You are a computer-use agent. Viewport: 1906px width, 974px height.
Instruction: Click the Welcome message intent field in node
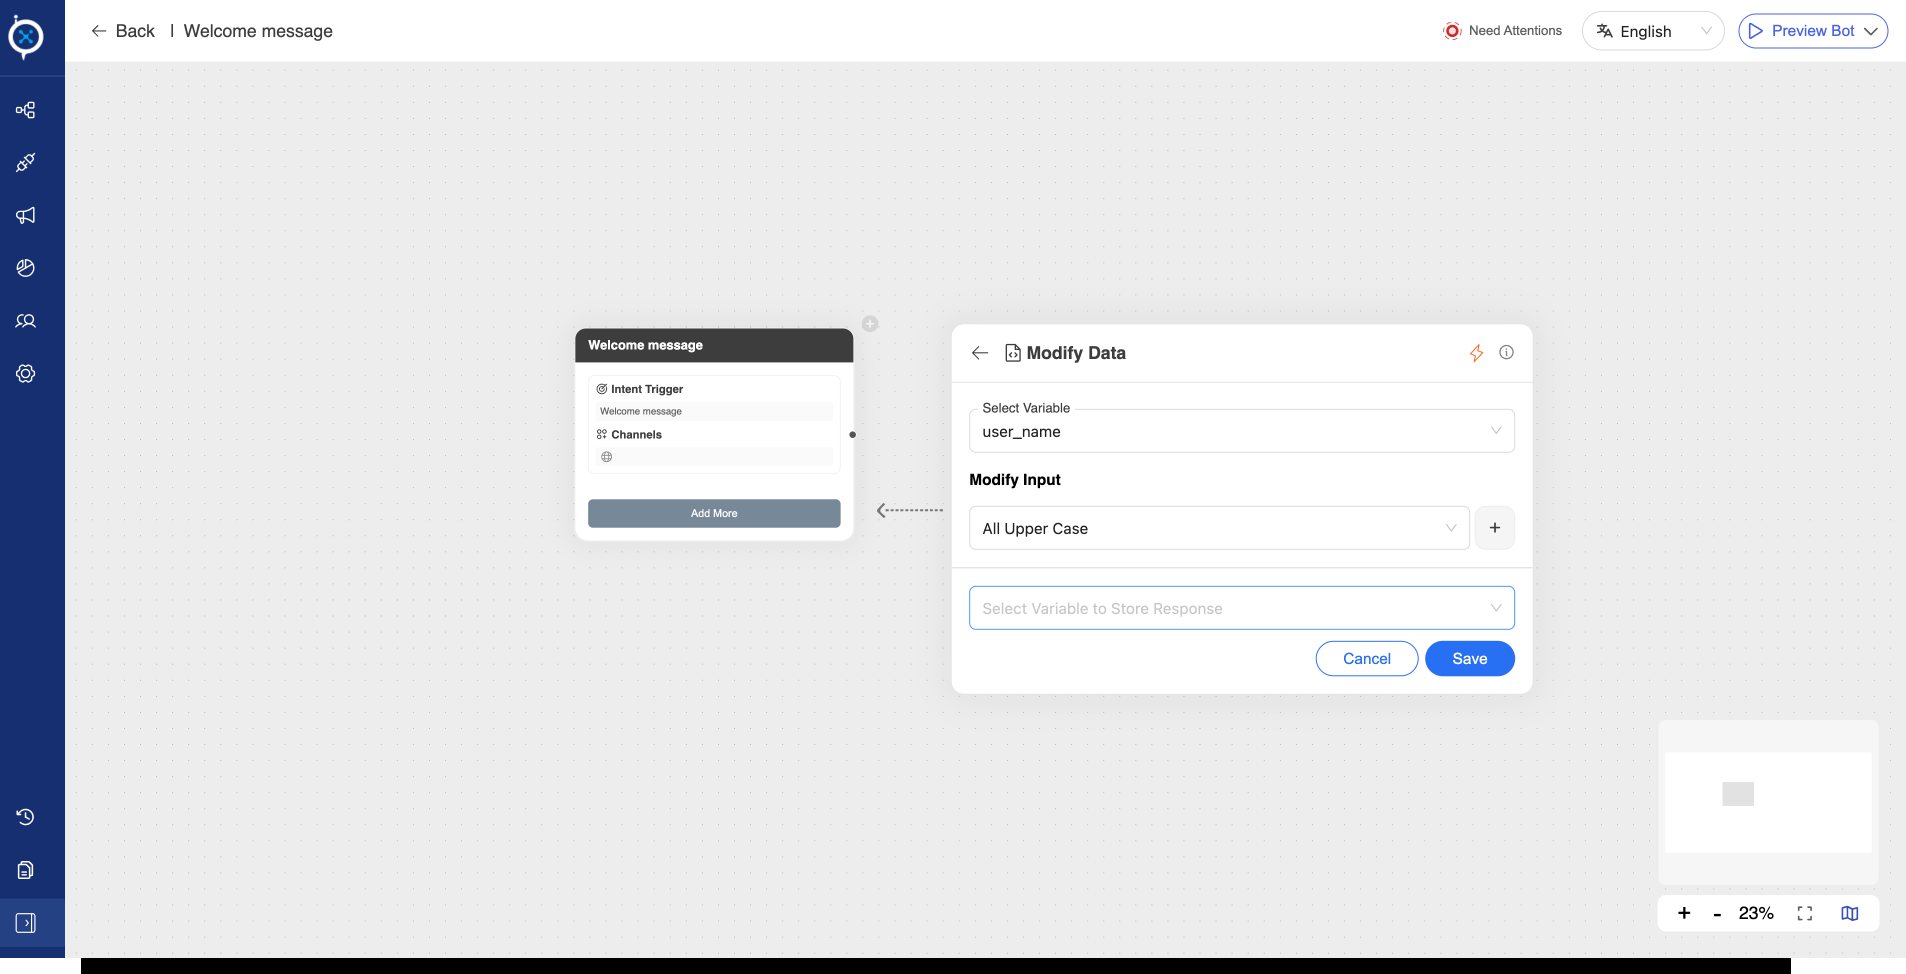(x=714, y=411)
